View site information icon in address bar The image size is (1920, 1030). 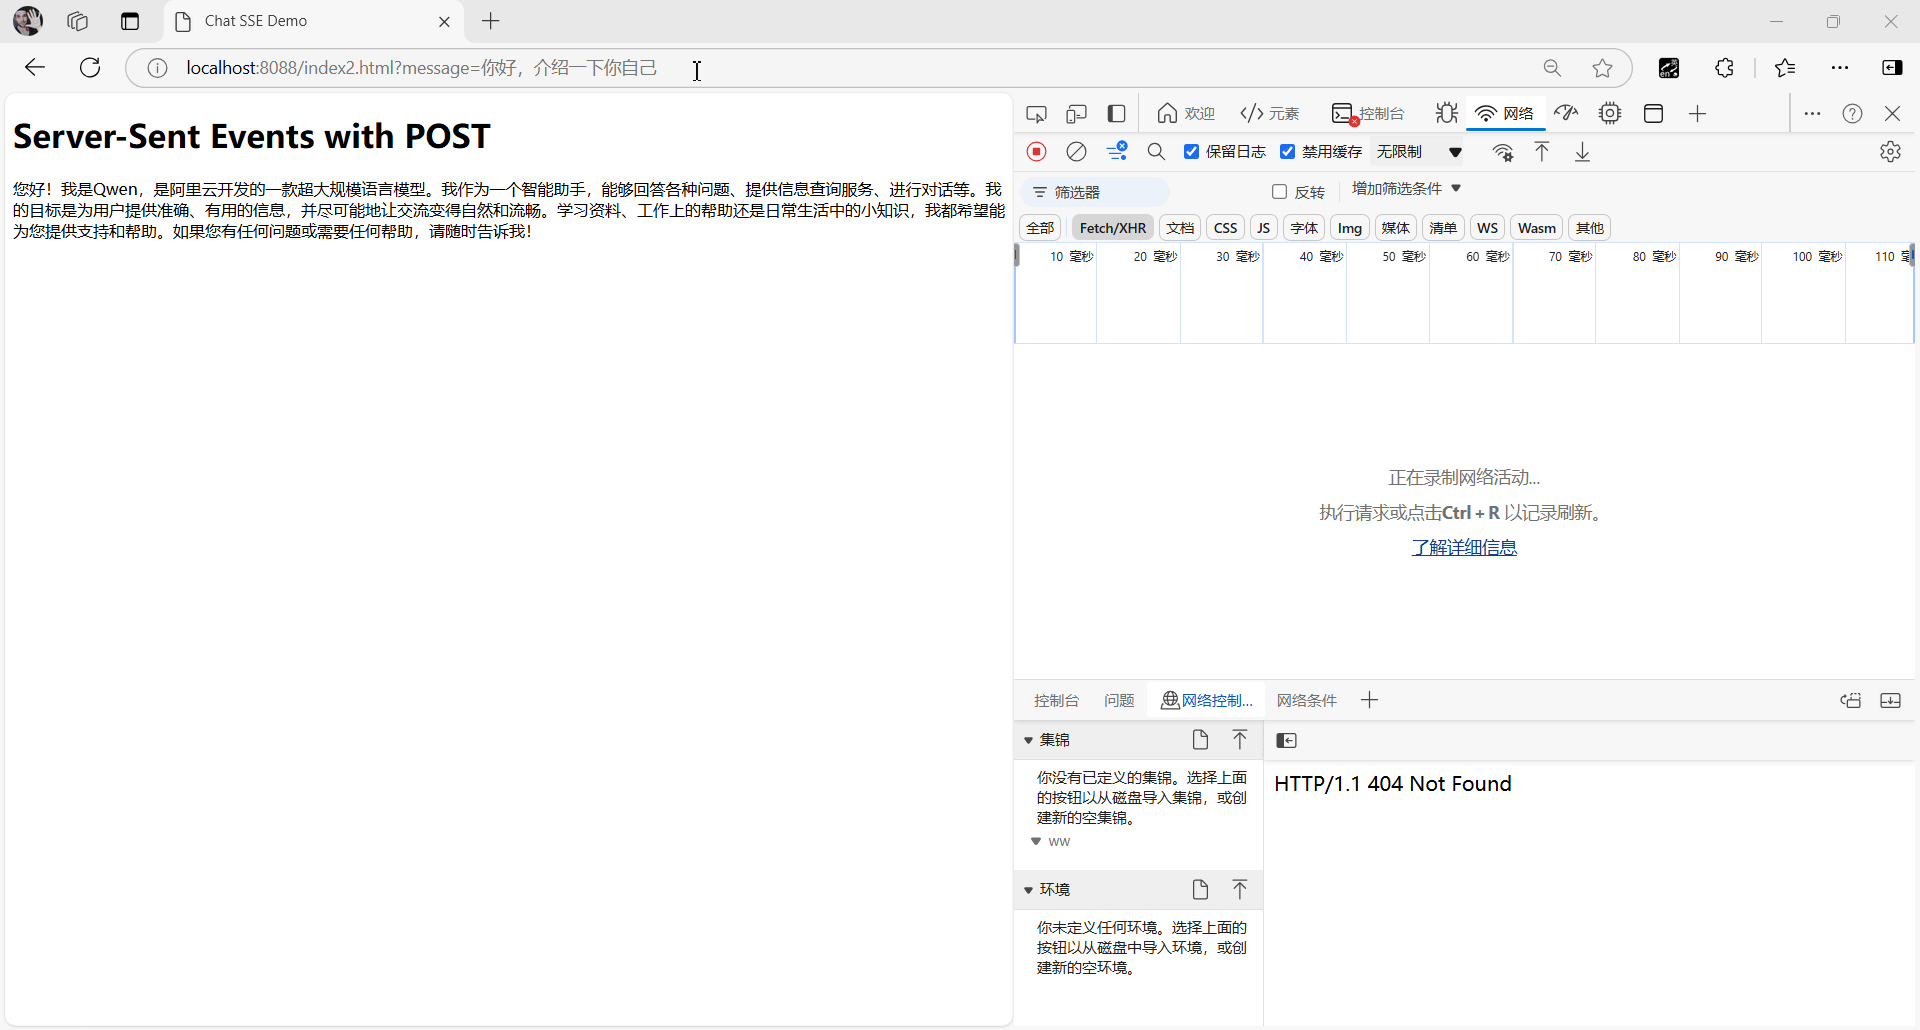[157, 68]
